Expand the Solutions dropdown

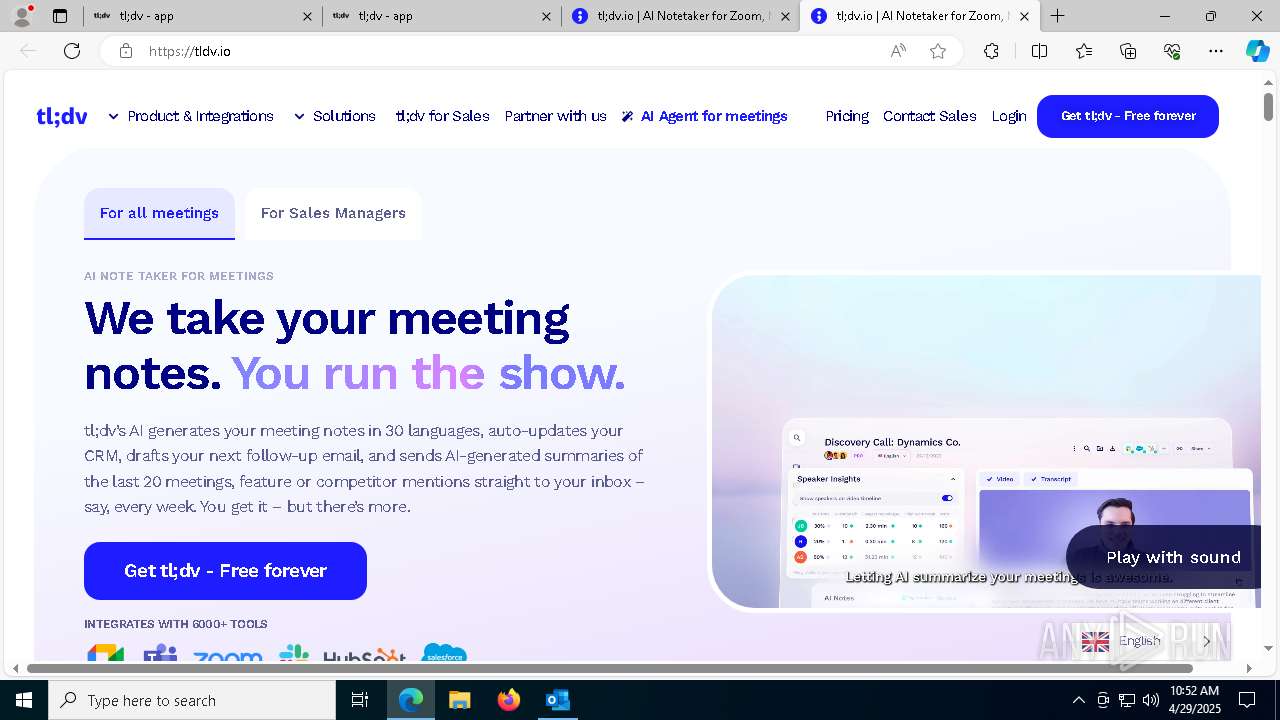[x=335, y=116]
